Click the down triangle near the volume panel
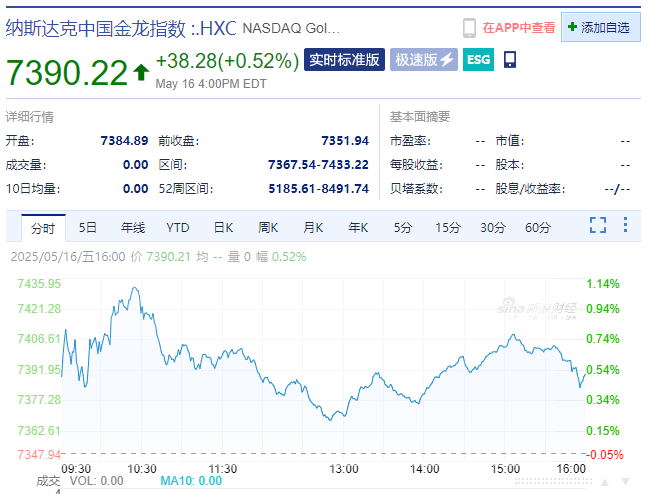The height and width of the screenshot is (494, 649). coord(625,482)
